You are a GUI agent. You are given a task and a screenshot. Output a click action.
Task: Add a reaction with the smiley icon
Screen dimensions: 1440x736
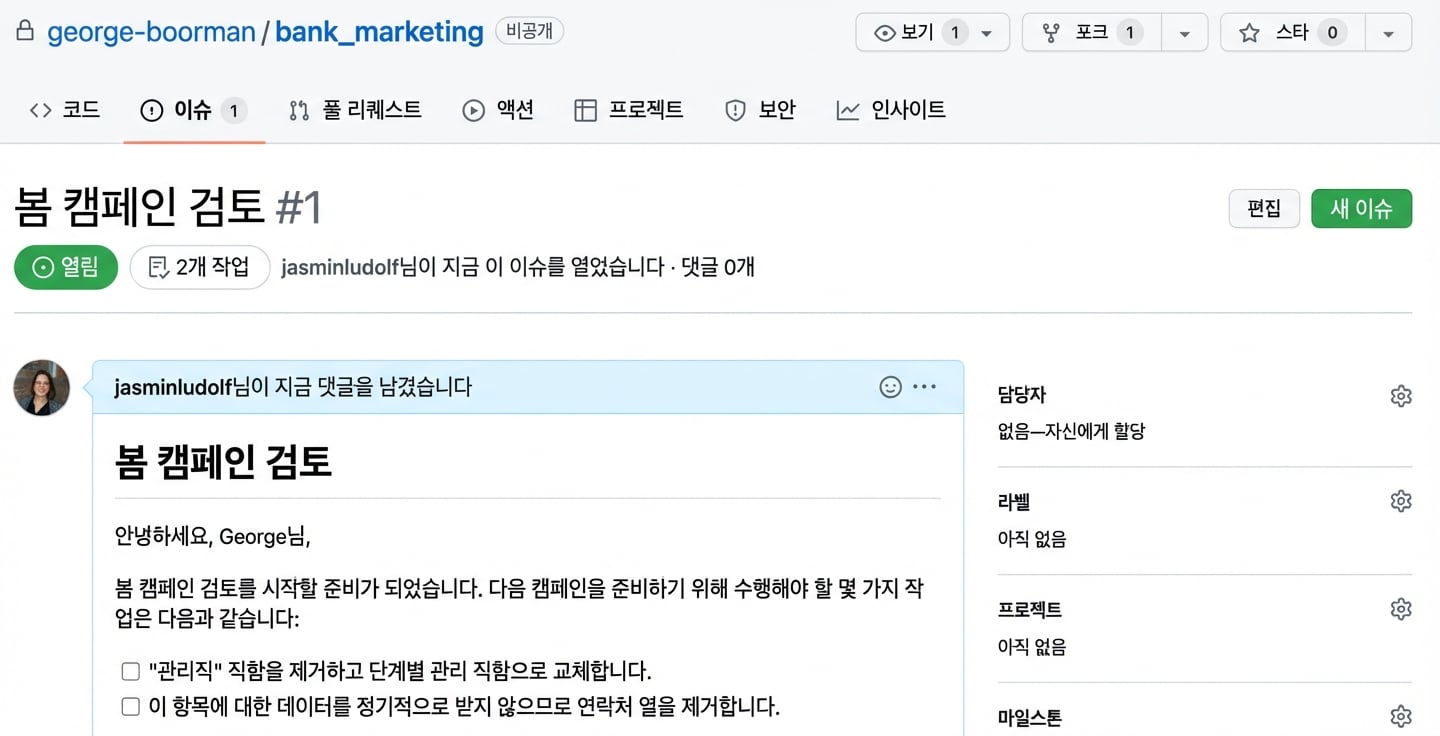click(x=890, y=387)
